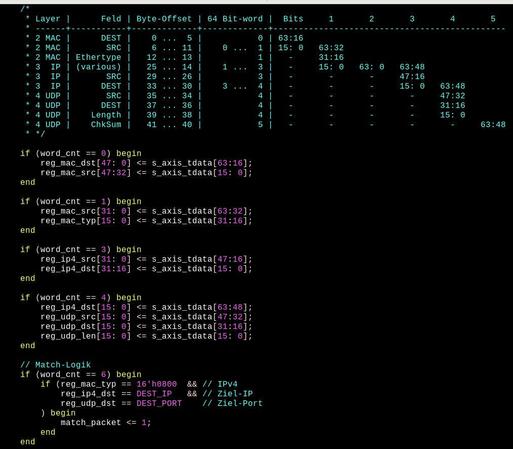Place cursor on "if (word_cnt == 1) begin"

click(81, 201)
